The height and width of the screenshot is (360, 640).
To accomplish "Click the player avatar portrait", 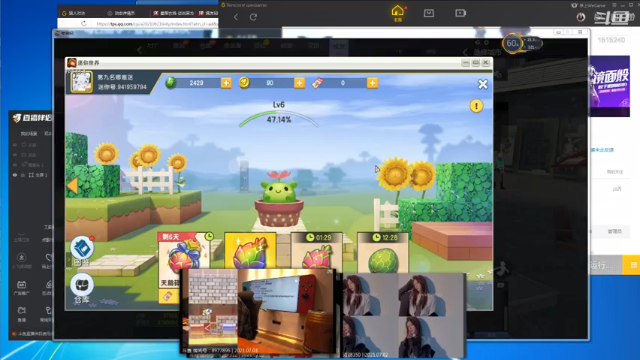I will tap(82, 81).
